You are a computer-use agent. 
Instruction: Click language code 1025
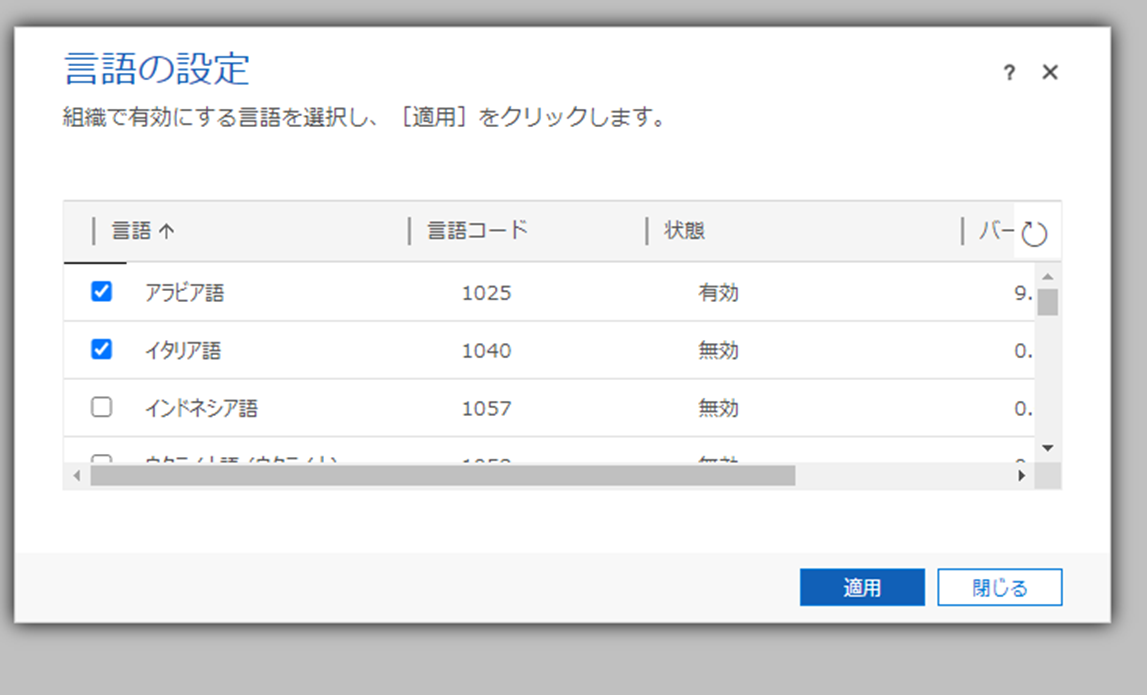point(486,293)
